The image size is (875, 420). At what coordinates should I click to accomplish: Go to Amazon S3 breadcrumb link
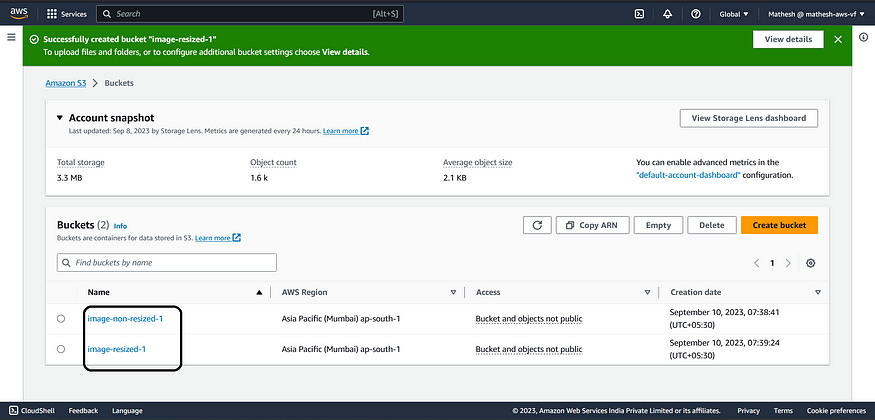[66, 83]
